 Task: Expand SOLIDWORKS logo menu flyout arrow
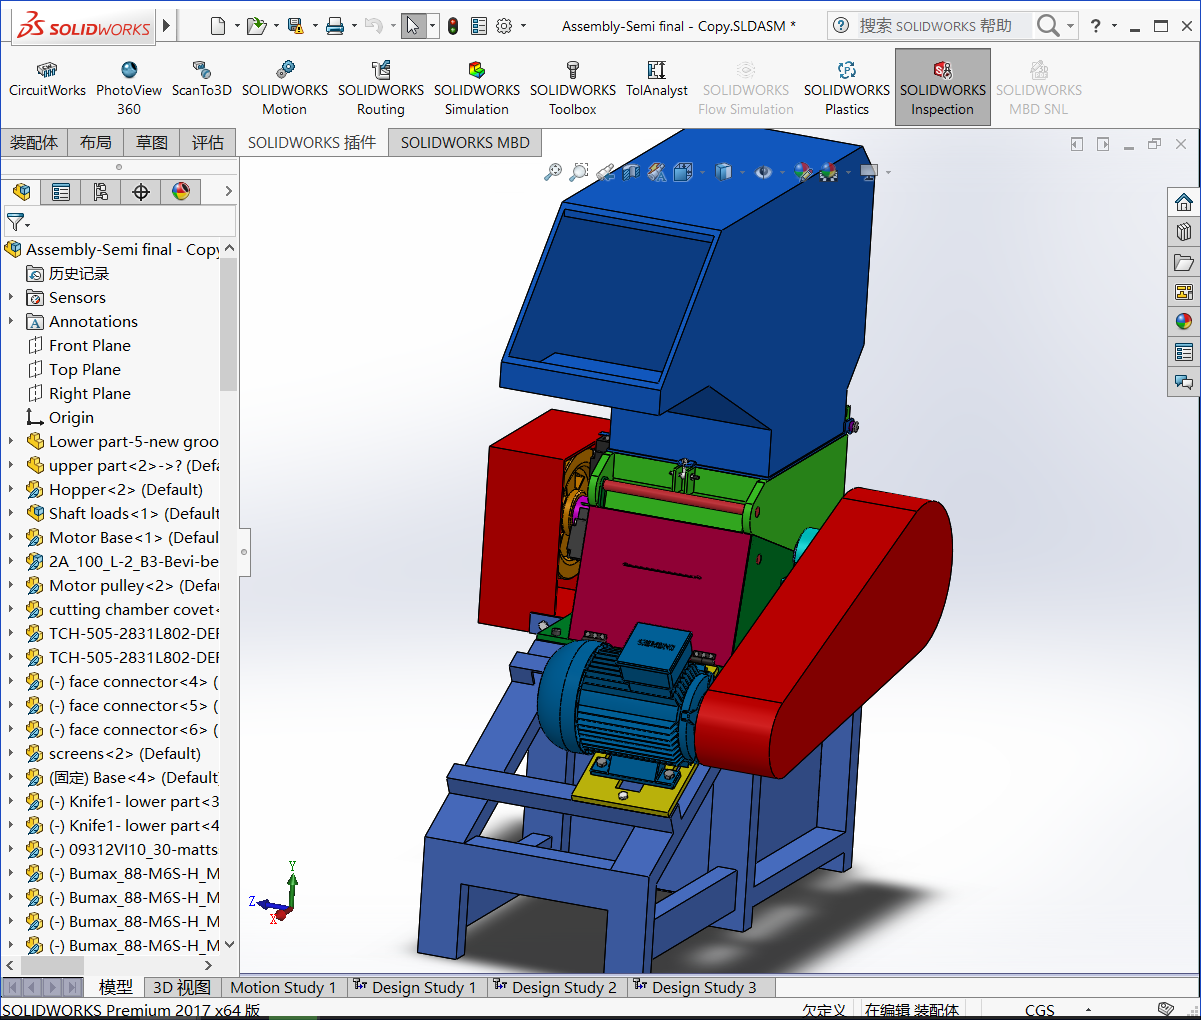(167, 25)
